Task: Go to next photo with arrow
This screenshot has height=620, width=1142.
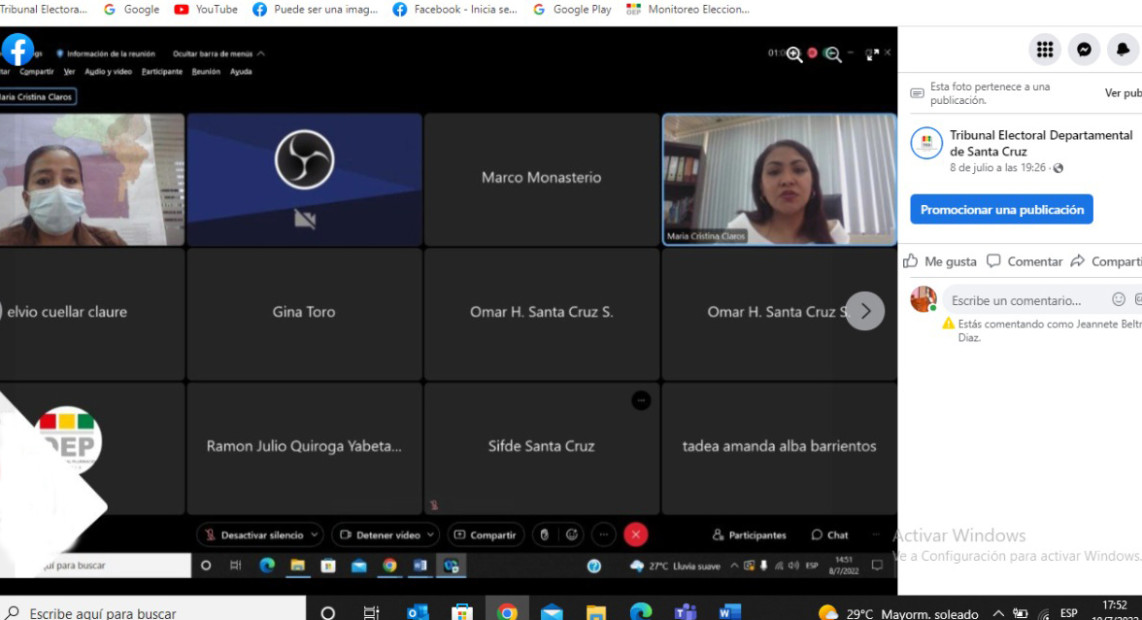Action: click(865, 311)
